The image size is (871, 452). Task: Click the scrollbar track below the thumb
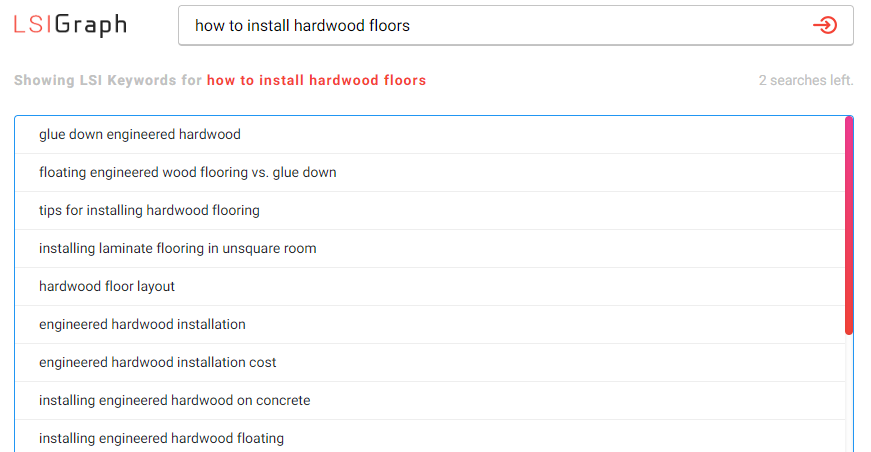(x=849, y=393)
